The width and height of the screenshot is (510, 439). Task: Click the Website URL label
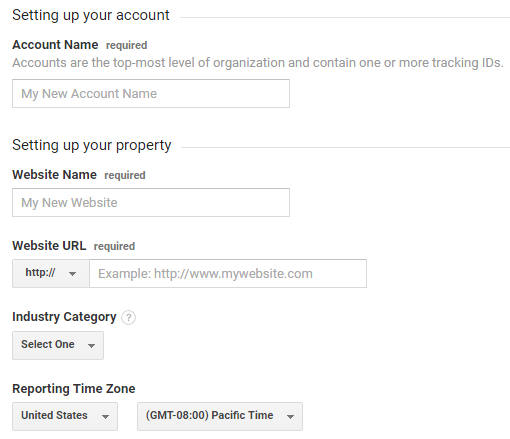click(x=49, y=246)
